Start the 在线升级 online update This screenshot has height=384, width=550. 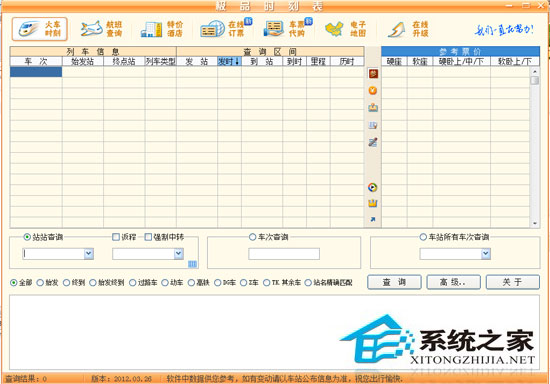point(408,29)
